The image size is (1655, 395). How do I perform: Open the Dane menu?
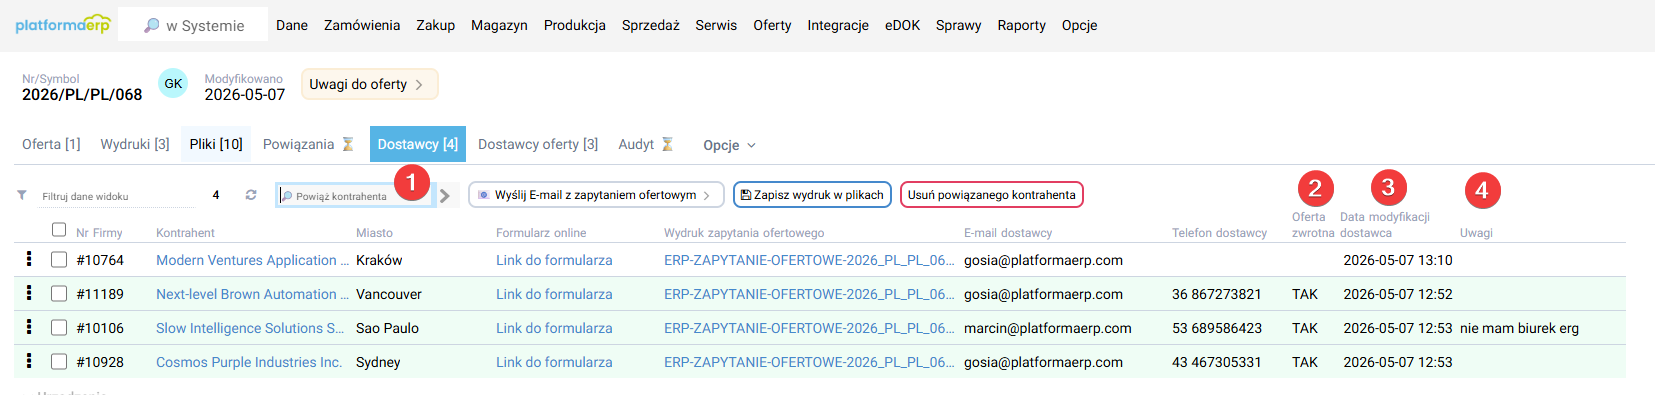coord(292,25)
